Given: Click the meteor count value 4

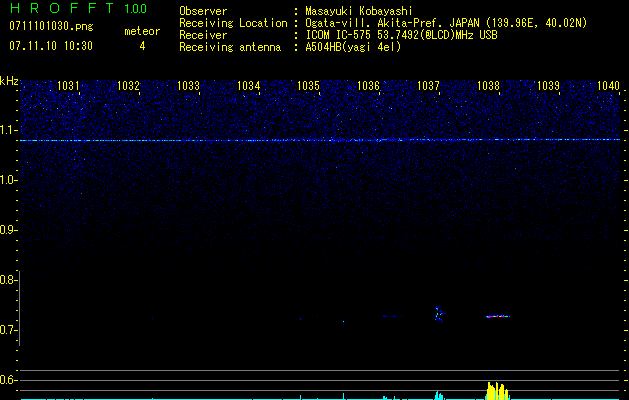Looking at the screenshot, I should tap(141, 46).
